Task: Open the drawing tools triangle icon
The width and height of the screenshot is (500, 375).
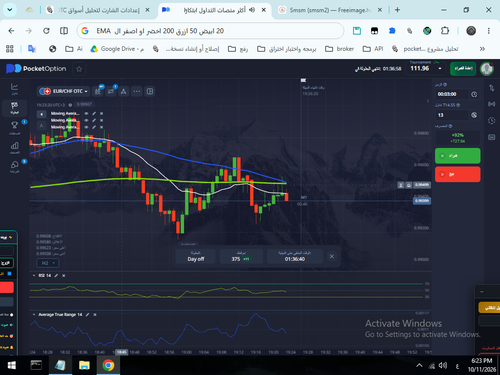Action: (124, 91)
